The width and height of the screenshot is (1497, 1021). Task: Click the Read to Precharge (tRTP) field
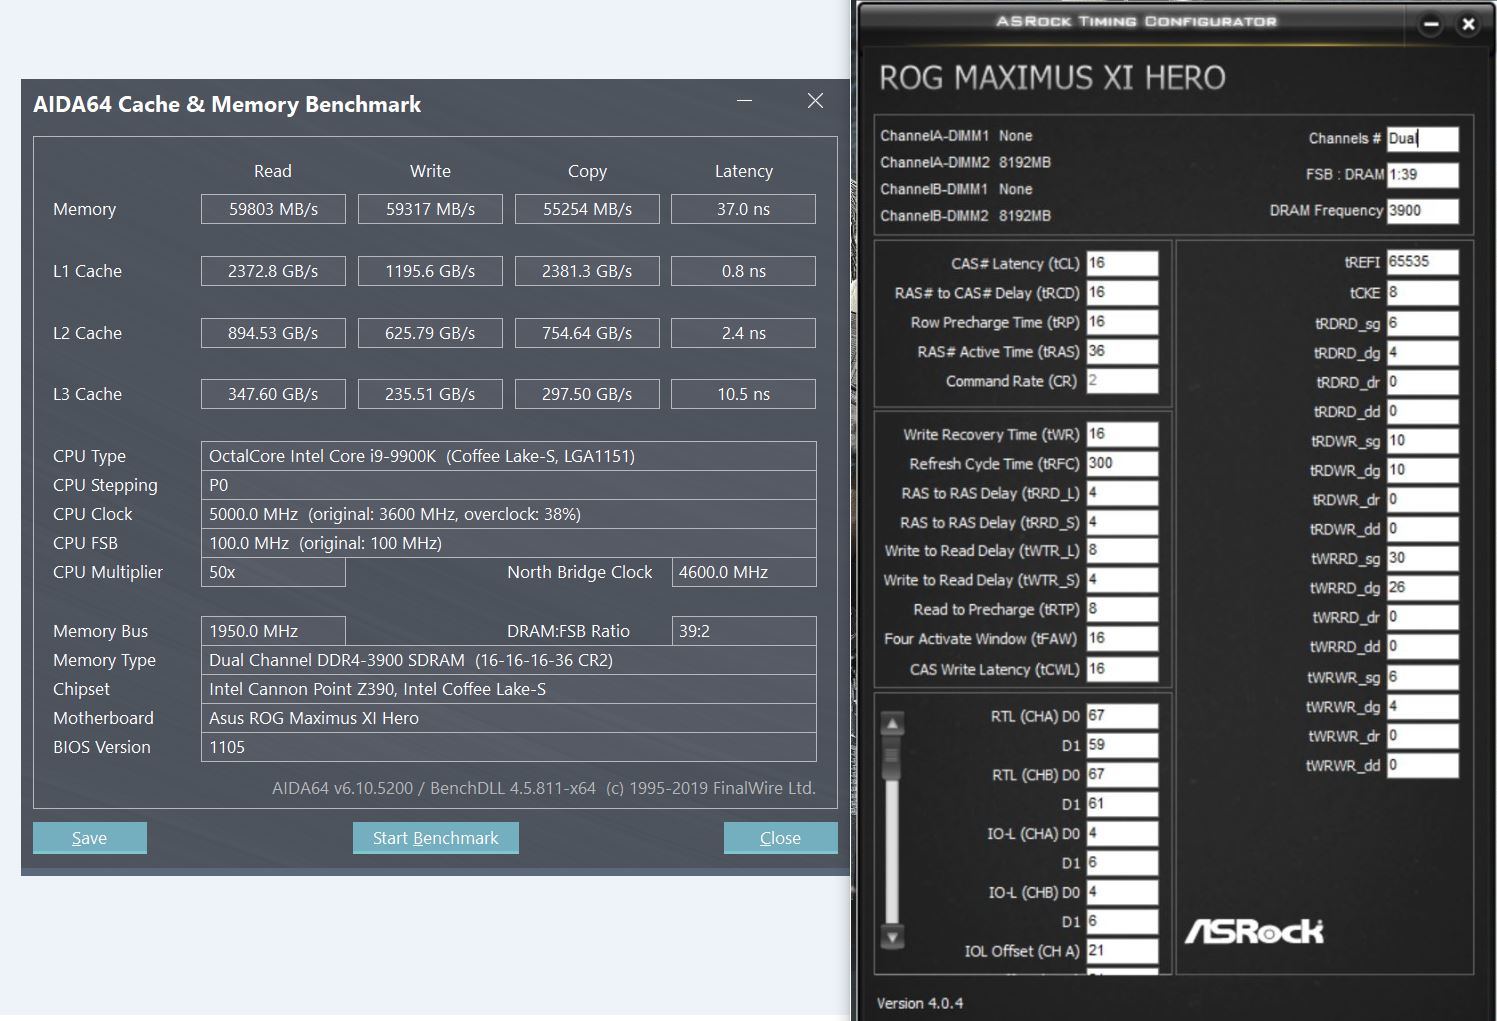click(1122, 609)
